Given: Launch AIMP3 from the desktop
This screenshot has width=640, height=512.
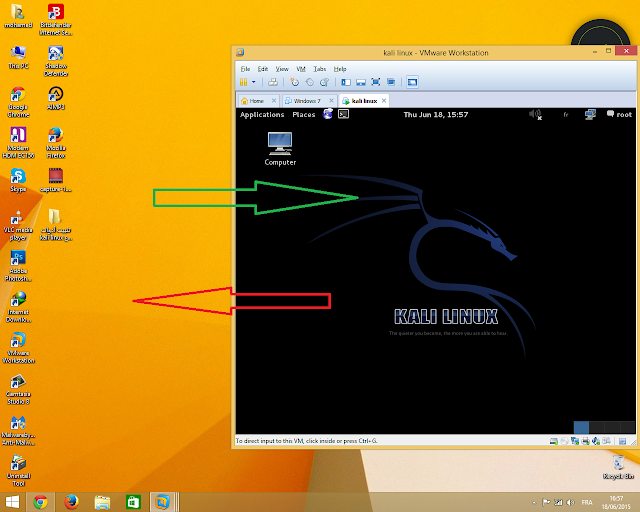Looking at the screenshot, I should (x=56, y=98).
